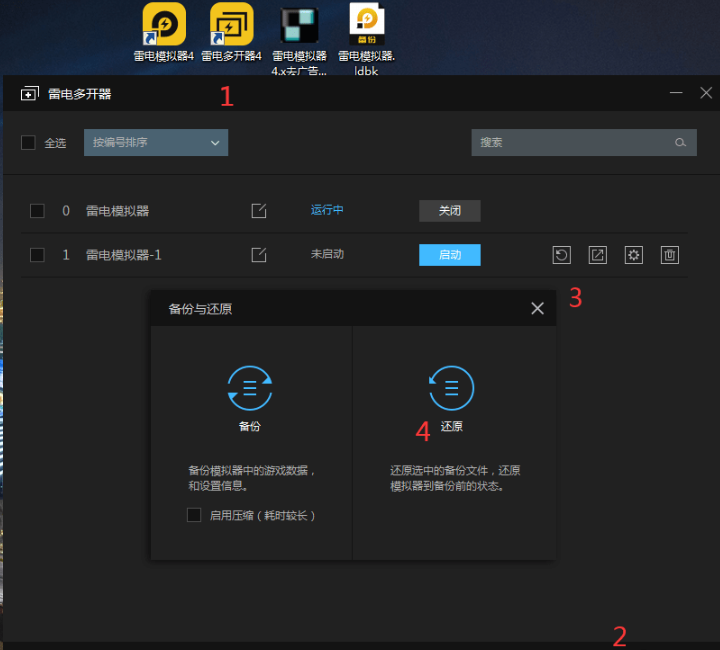This screenshot has width=720, height=650.
Task: Click the rename edit icon for 雷电模拟器-1
Action: click(259, 255)
